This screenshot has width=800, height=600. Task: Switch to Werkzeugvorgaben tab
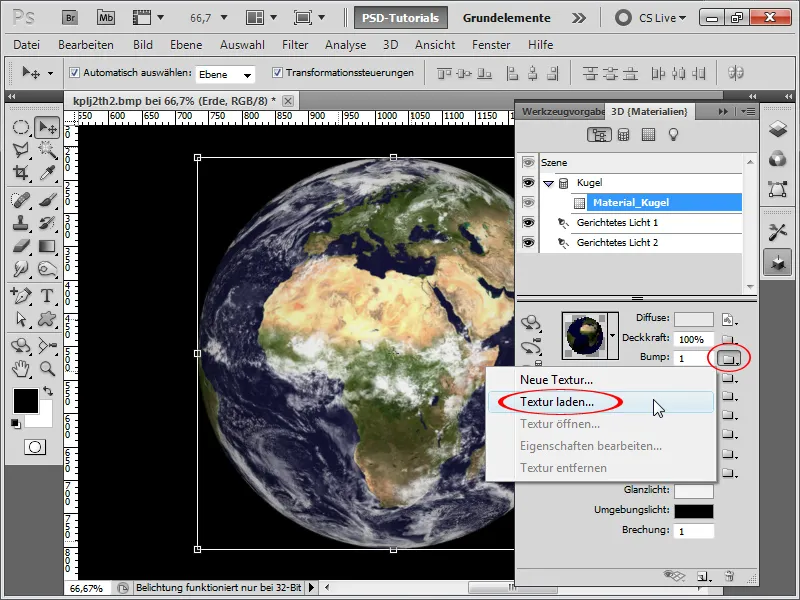[x=562, y=111]
